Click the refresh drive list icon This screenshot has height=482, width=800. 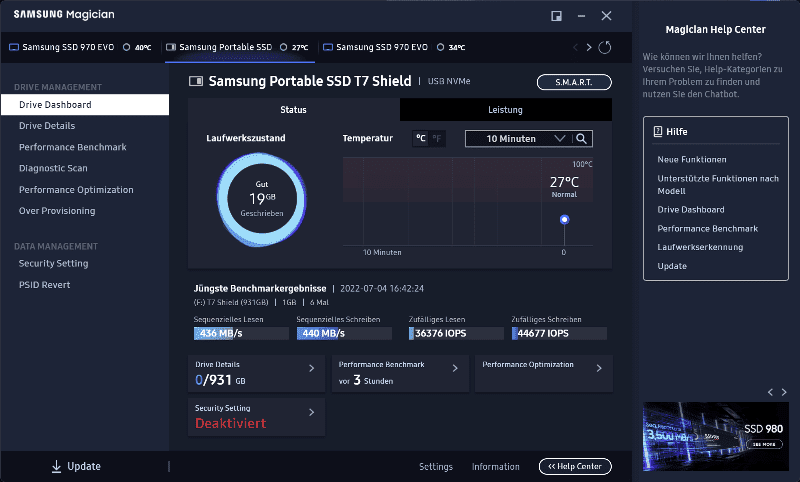coord(604,47)
